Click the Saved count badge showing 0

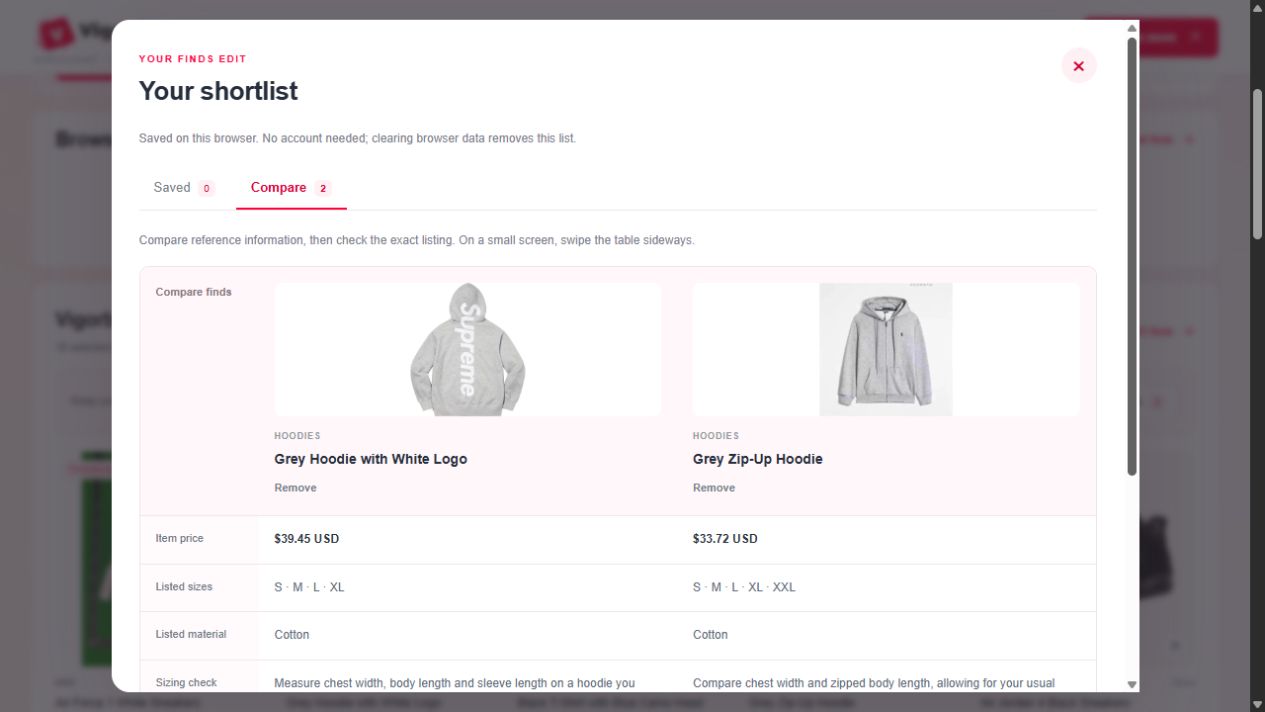tap(206, 188)
